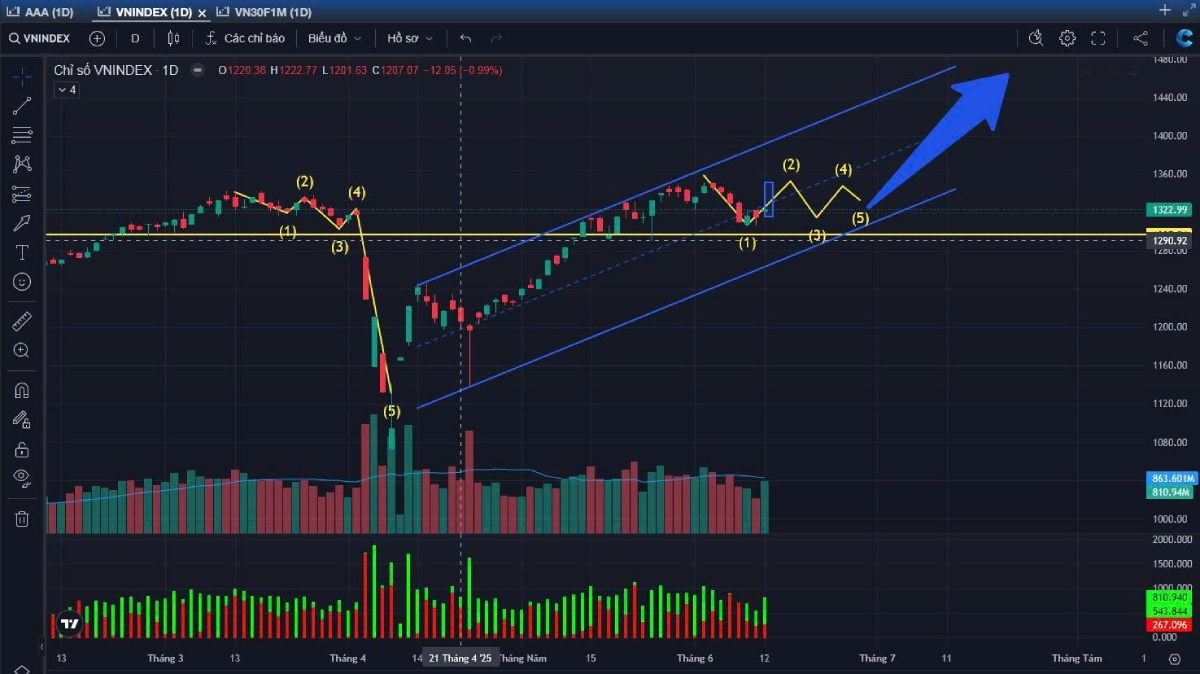Open the Hồ sơ dropdown menu
The image size is (1200, 674).
410,38
